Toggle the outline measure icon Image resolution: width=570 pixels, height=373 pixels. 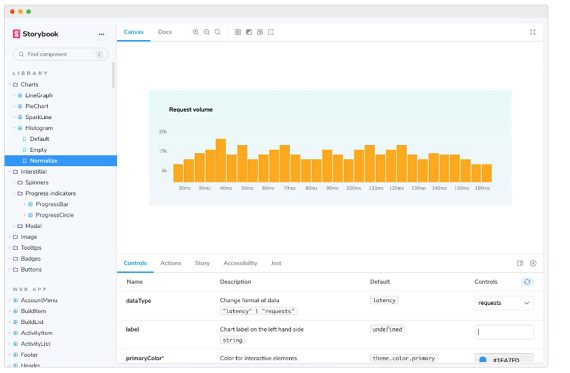(270, 32)
